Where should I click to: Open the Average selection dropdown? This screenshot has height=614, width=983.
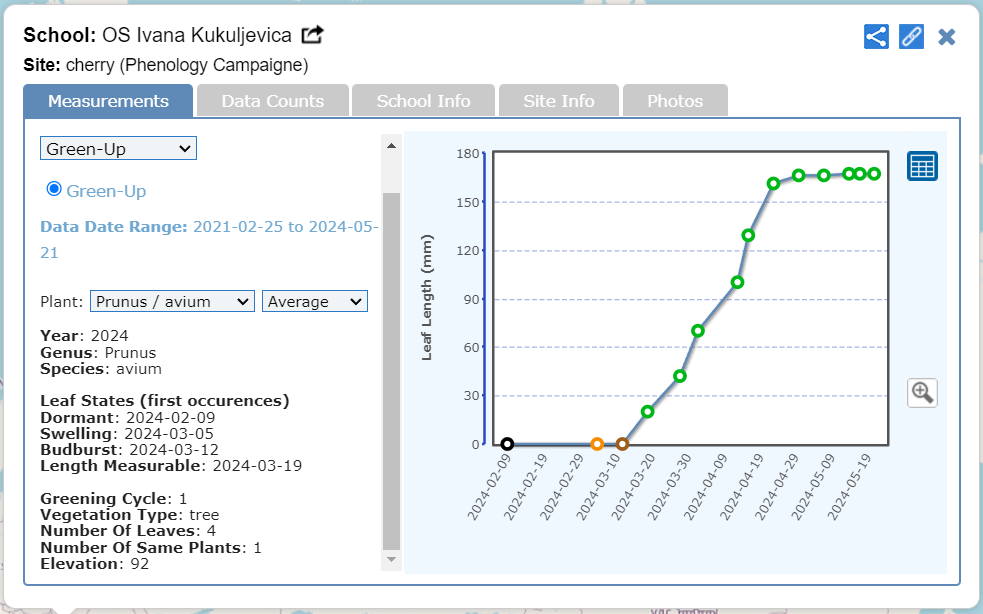[314, 301]
